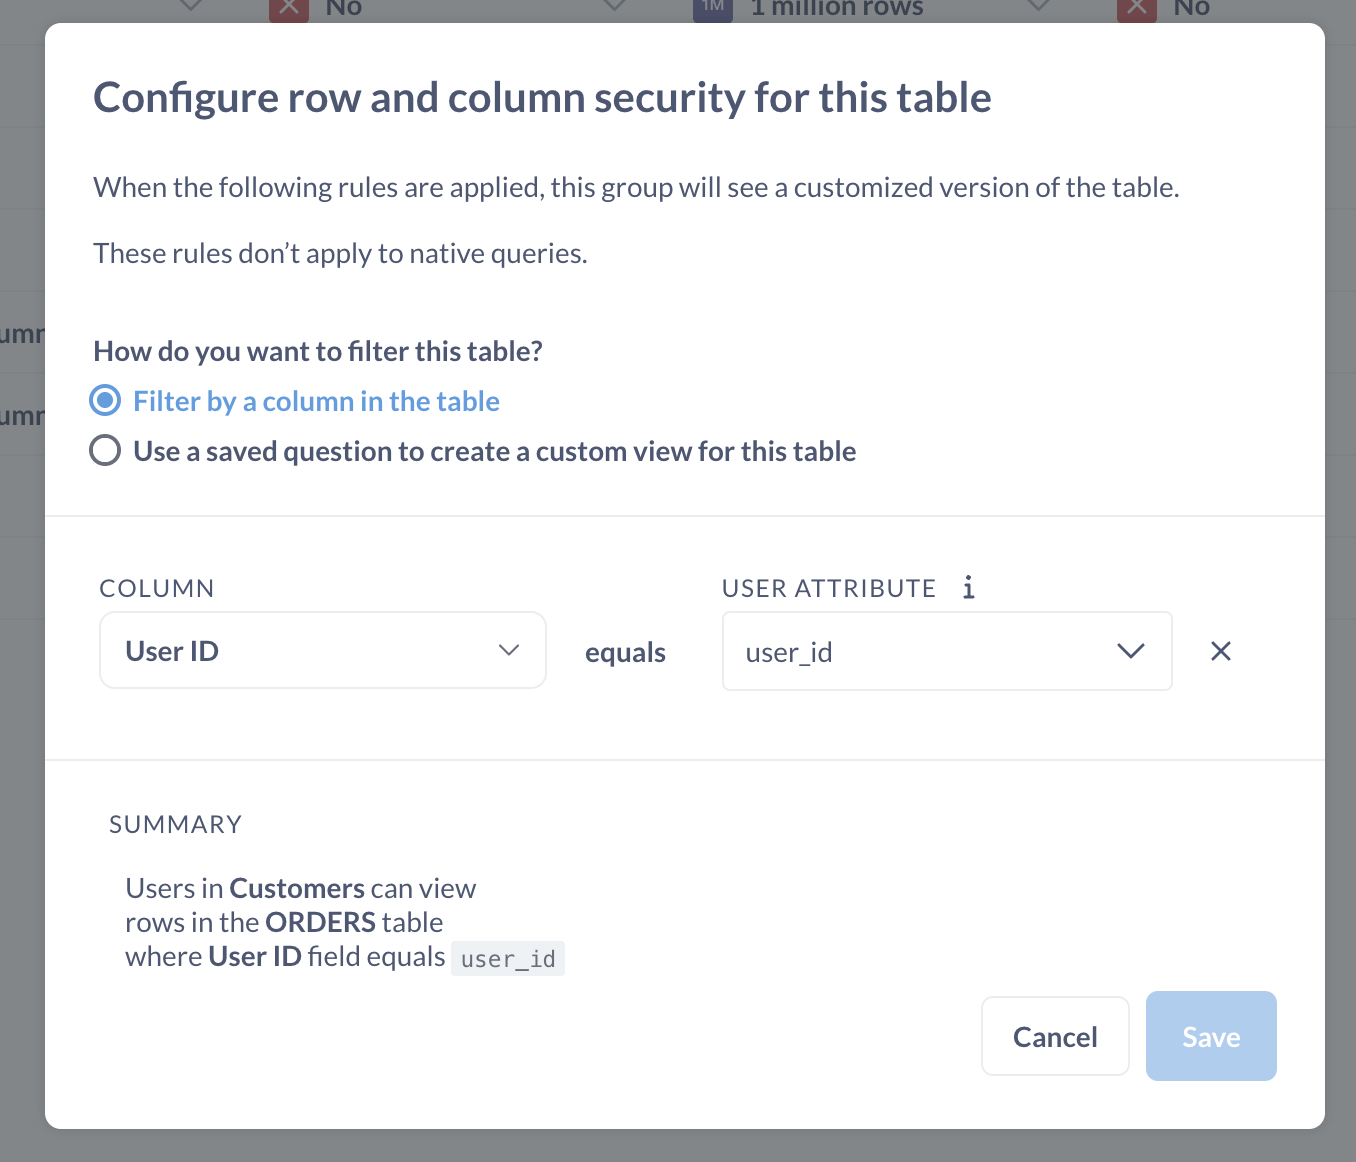Click the dimmed backdrop left of the dialog
The height and width of the screenshot is (1162, 1356).
click(x=21, y=700)
